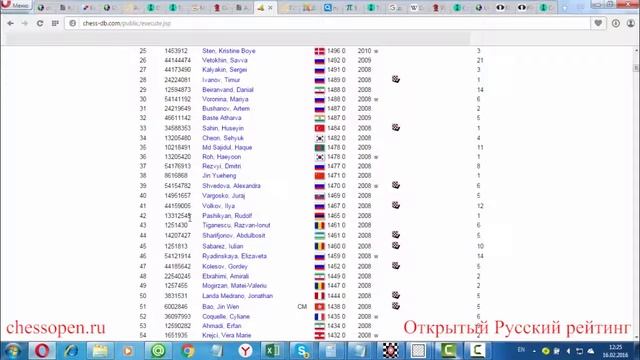Viewport: 640px width, 360px height.
Task: Open player Ryadinskaya, Elizaveta
Action: [234, 256]
